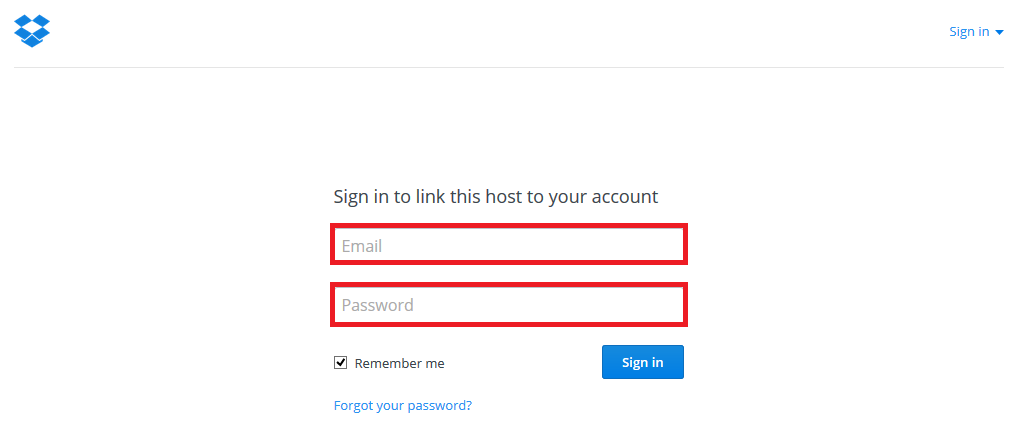Select the Email placeholder text box
Viewport: 1028px width, 429px height.
[x=508, y=246]
